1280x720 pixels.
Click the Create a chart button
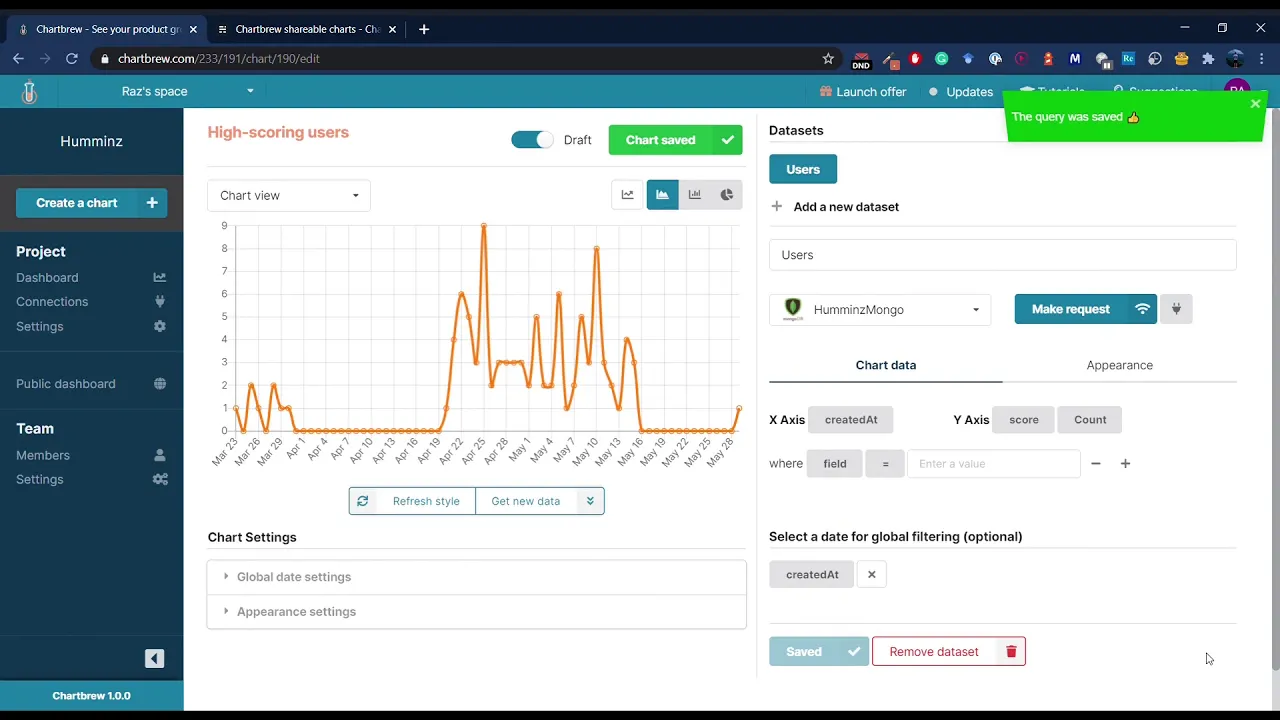pos(91,203)
